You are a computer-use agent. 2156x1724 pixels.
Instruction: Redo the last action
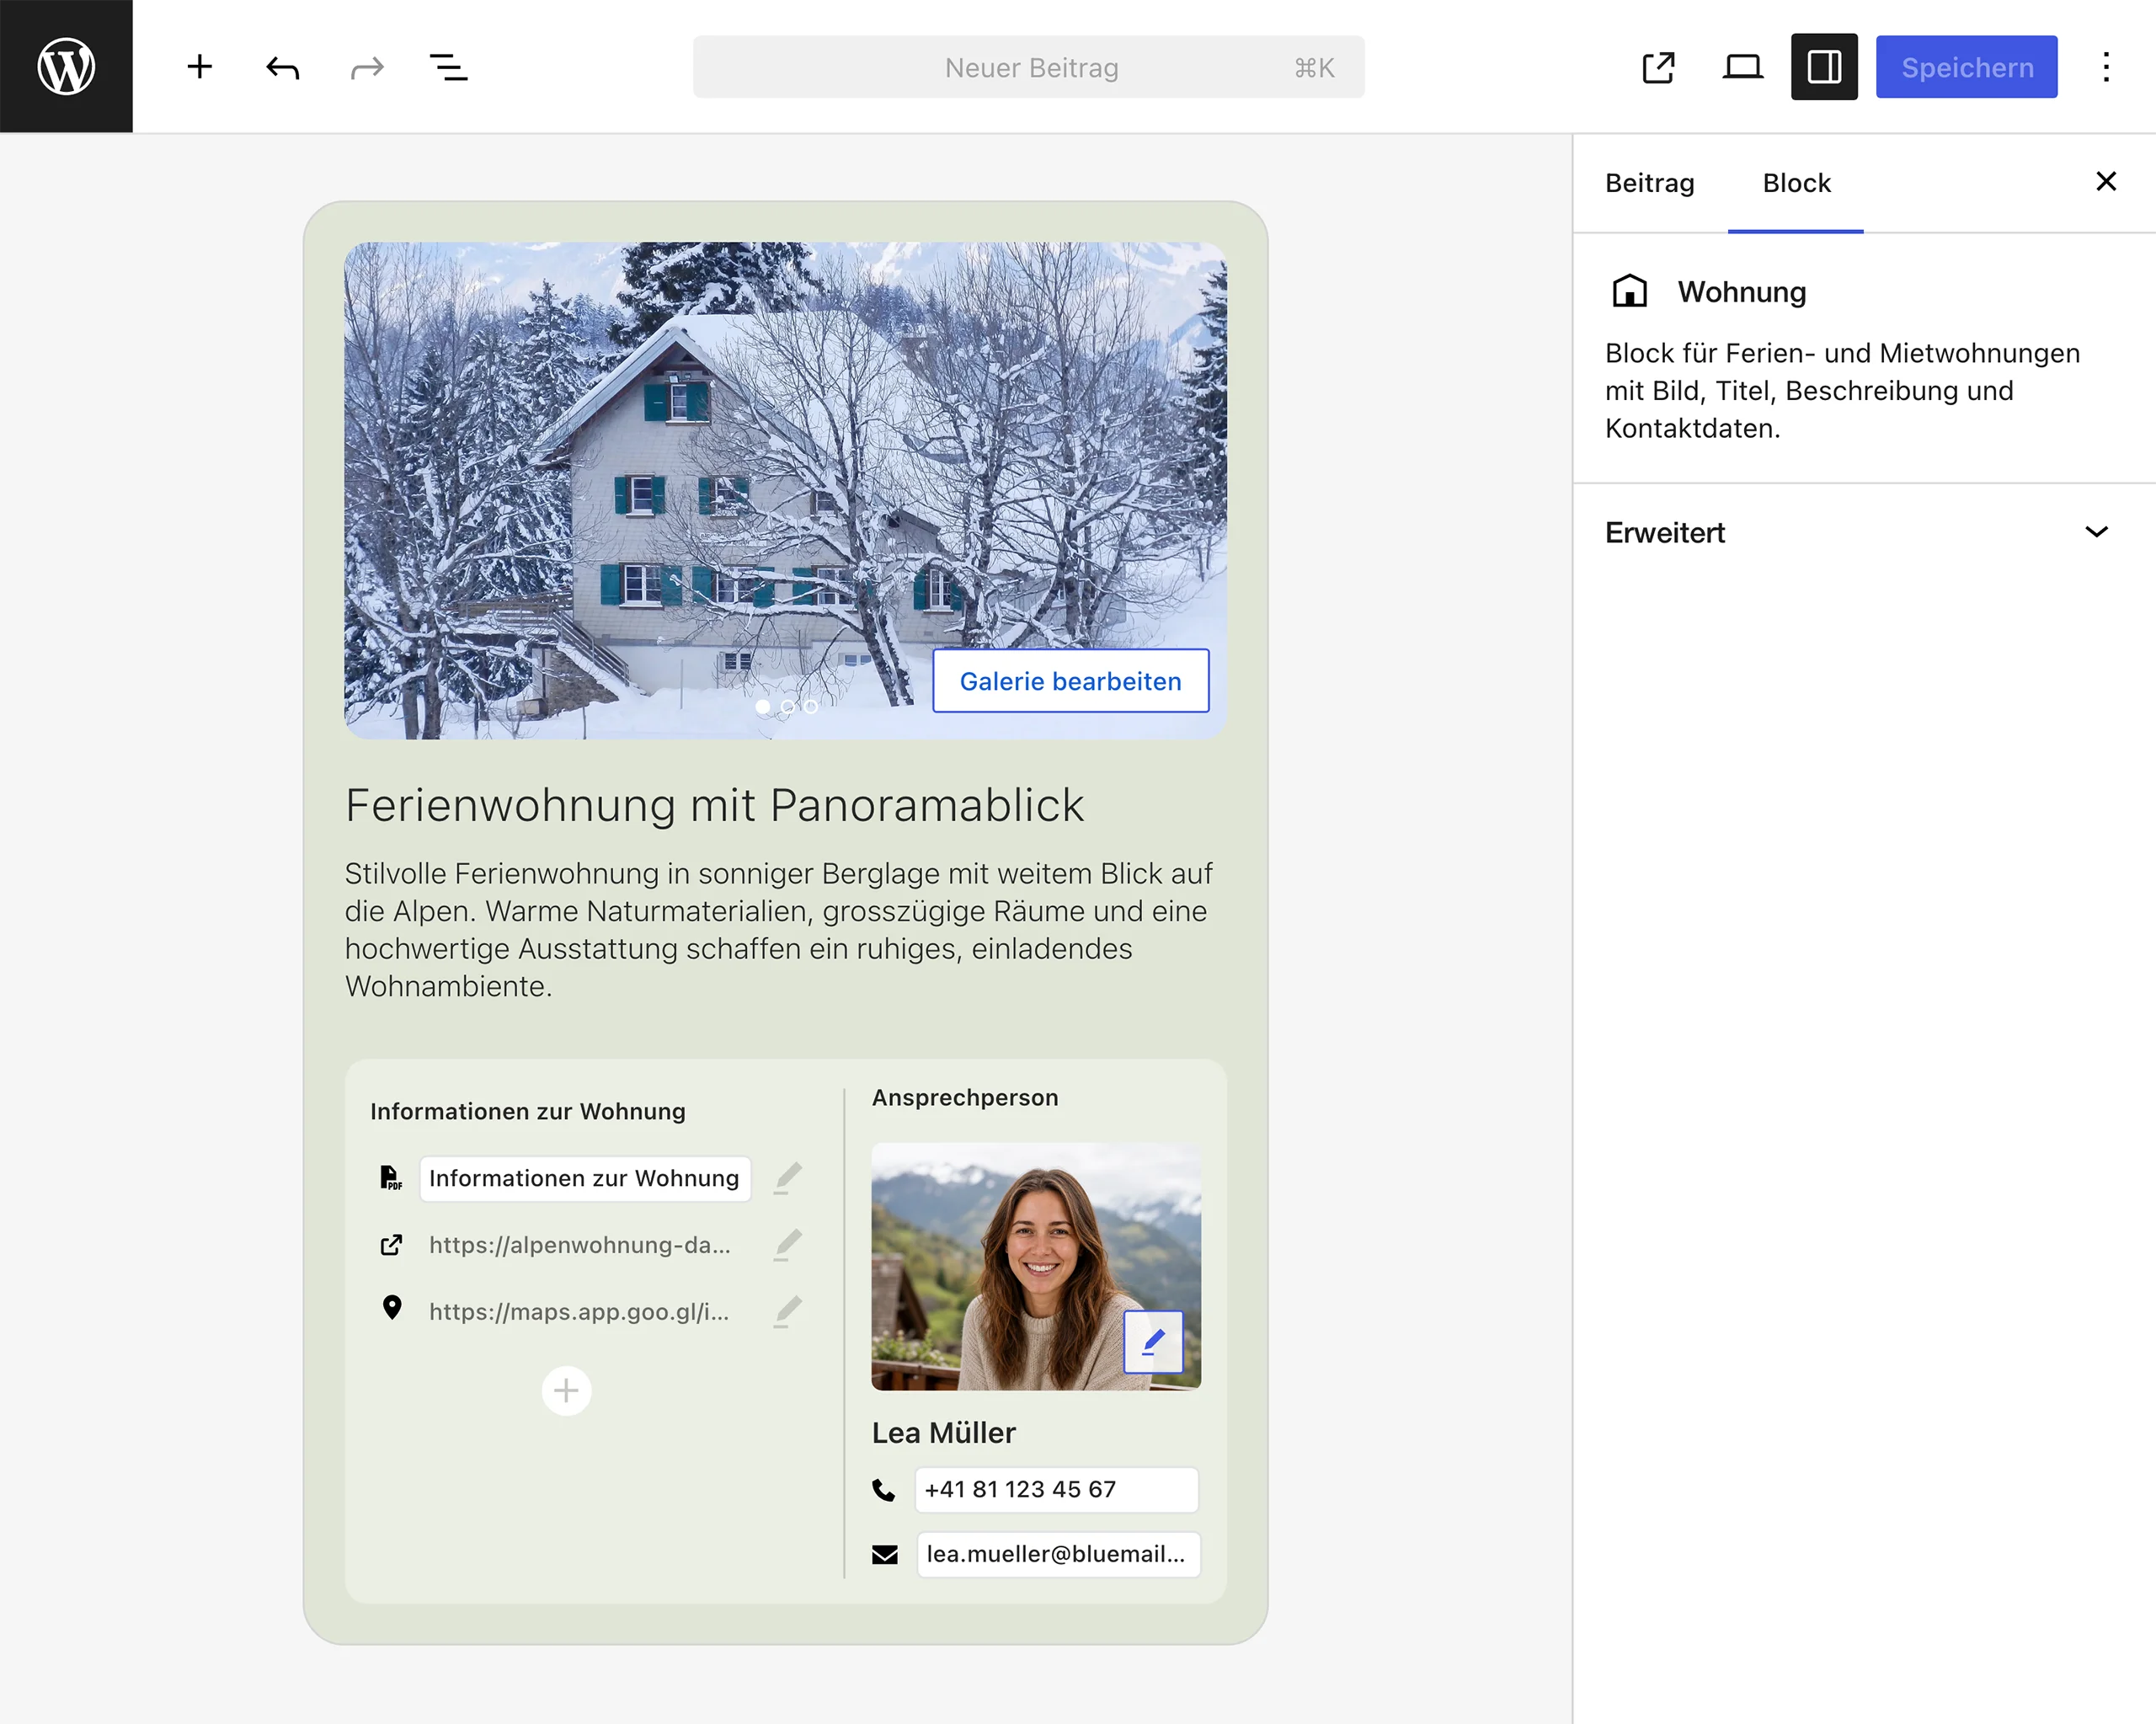pyautogui.click(x=367, y=67)
